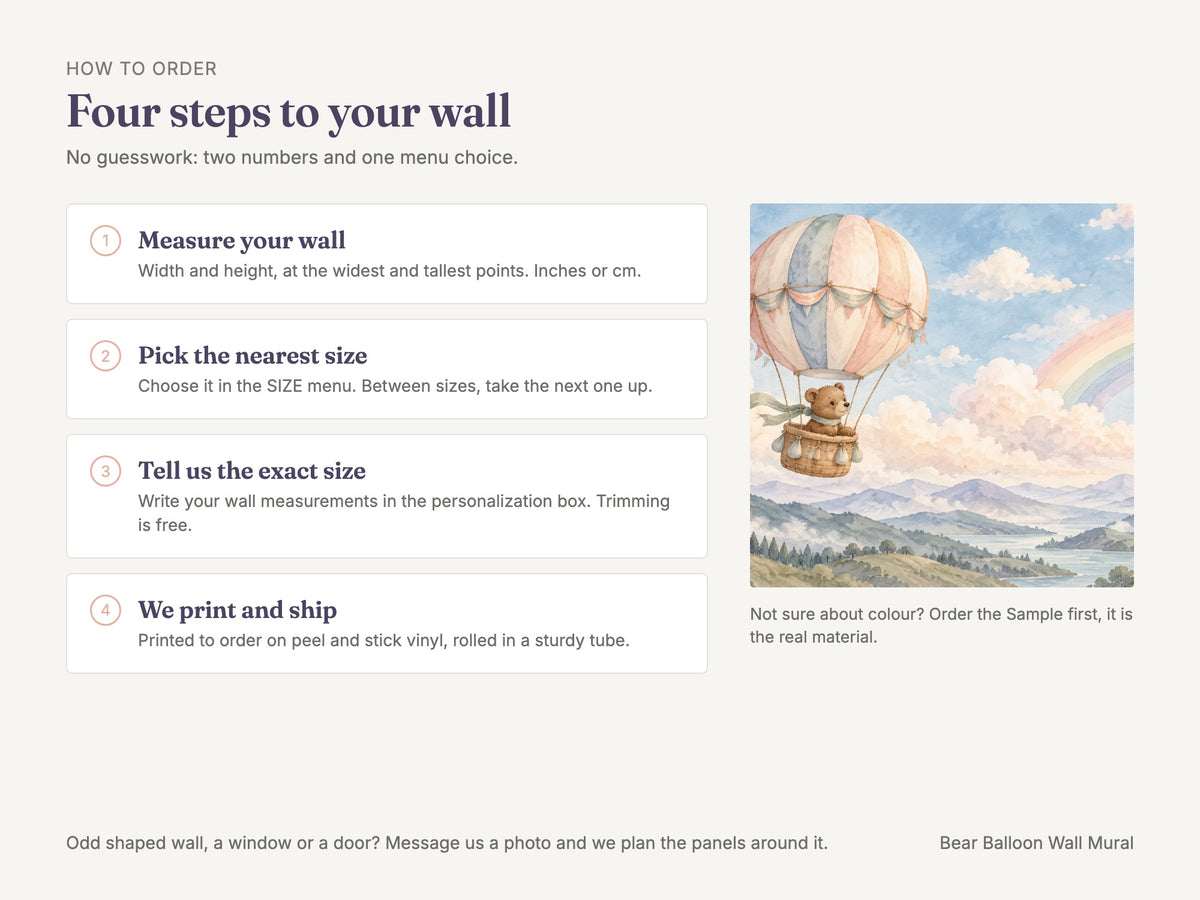The width and height of the screenshot is (1200, 900).
Task: Click the step 3 circled number icon
Action: pos(105,471)
